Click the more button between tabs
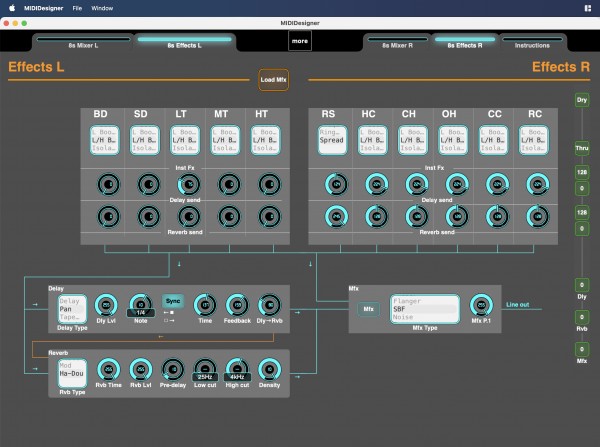 point(300,41)
